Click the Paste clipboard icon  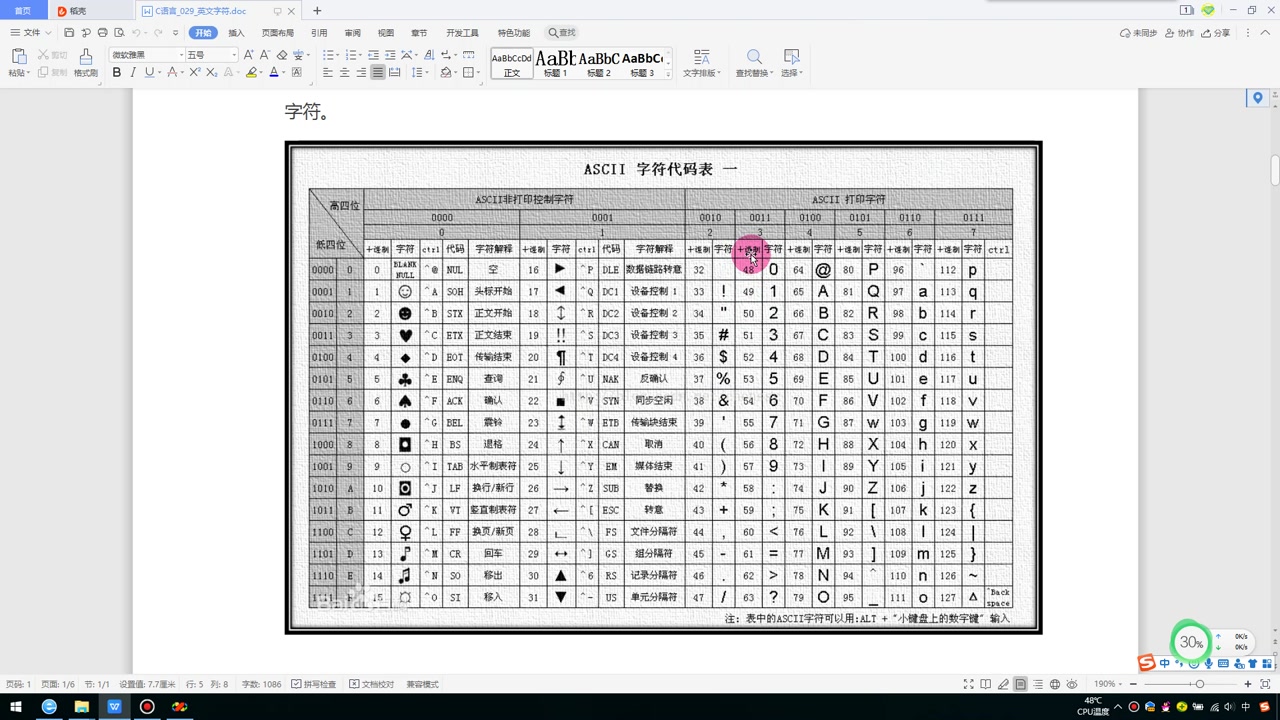19,56
